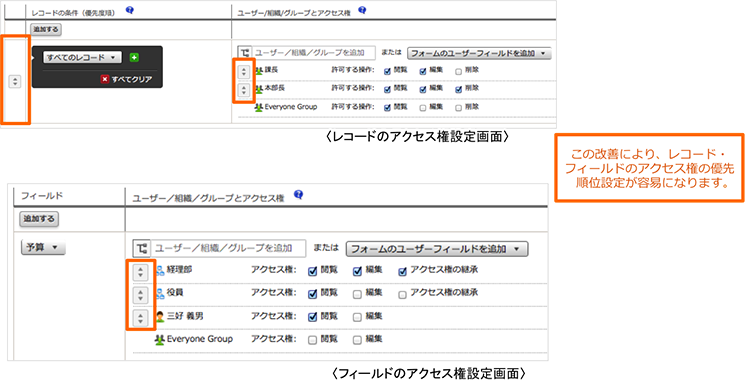Viewport: 745px width, 380px height.
Task: Click help icon beside レコードの条件 header
Action: pyautogui.click(x=129, y=10)
